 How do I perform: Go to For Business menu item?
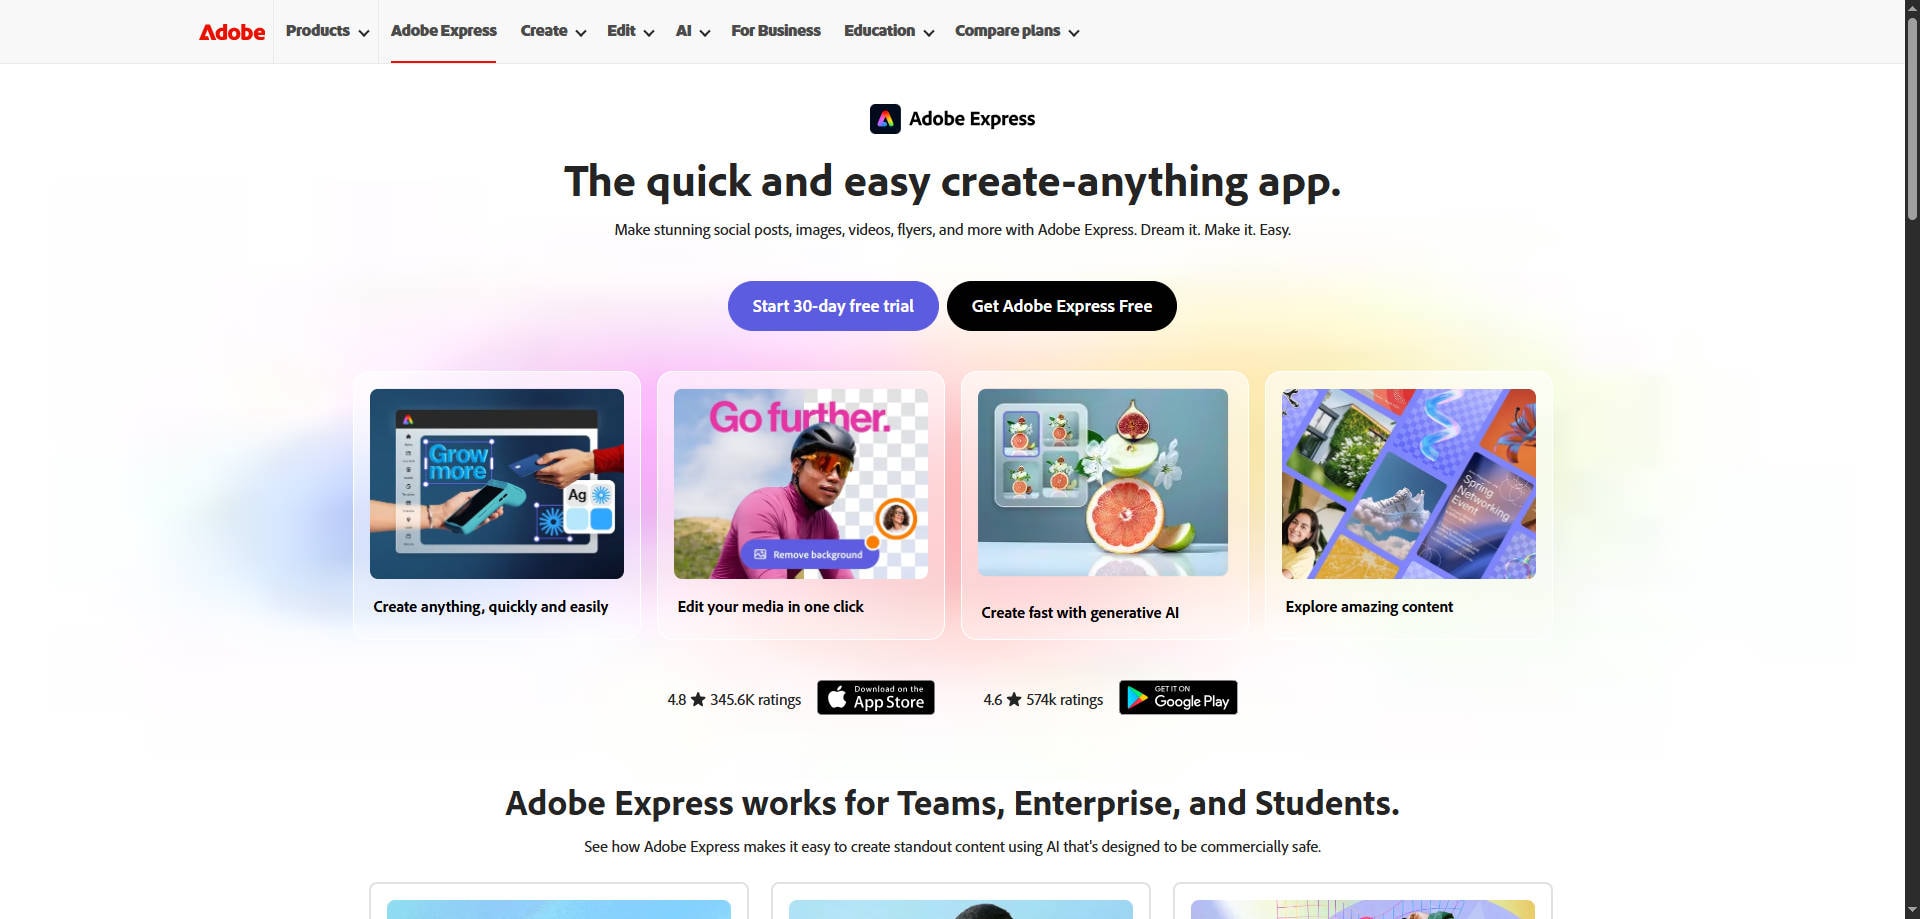click(776, 31)
